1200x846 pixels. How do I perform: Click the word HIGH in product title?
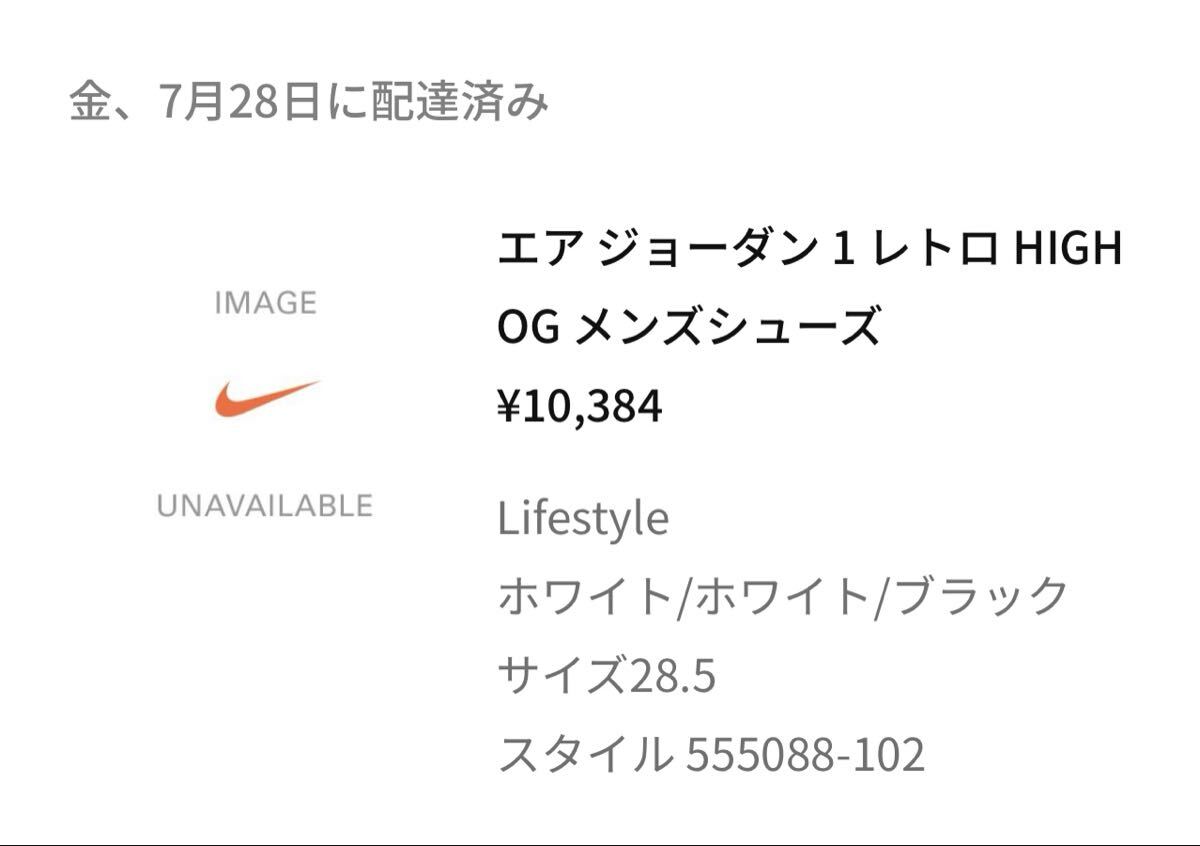pos(1068,249)
